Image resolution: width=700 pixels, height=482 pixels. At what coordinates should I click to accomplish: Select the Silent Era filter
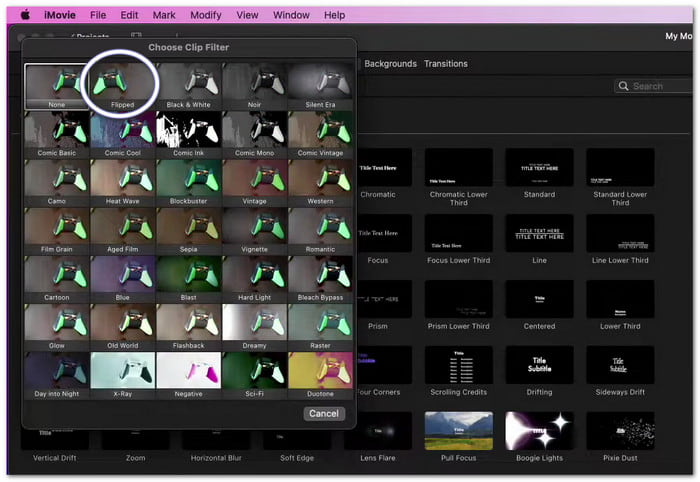tap(320, 86)
